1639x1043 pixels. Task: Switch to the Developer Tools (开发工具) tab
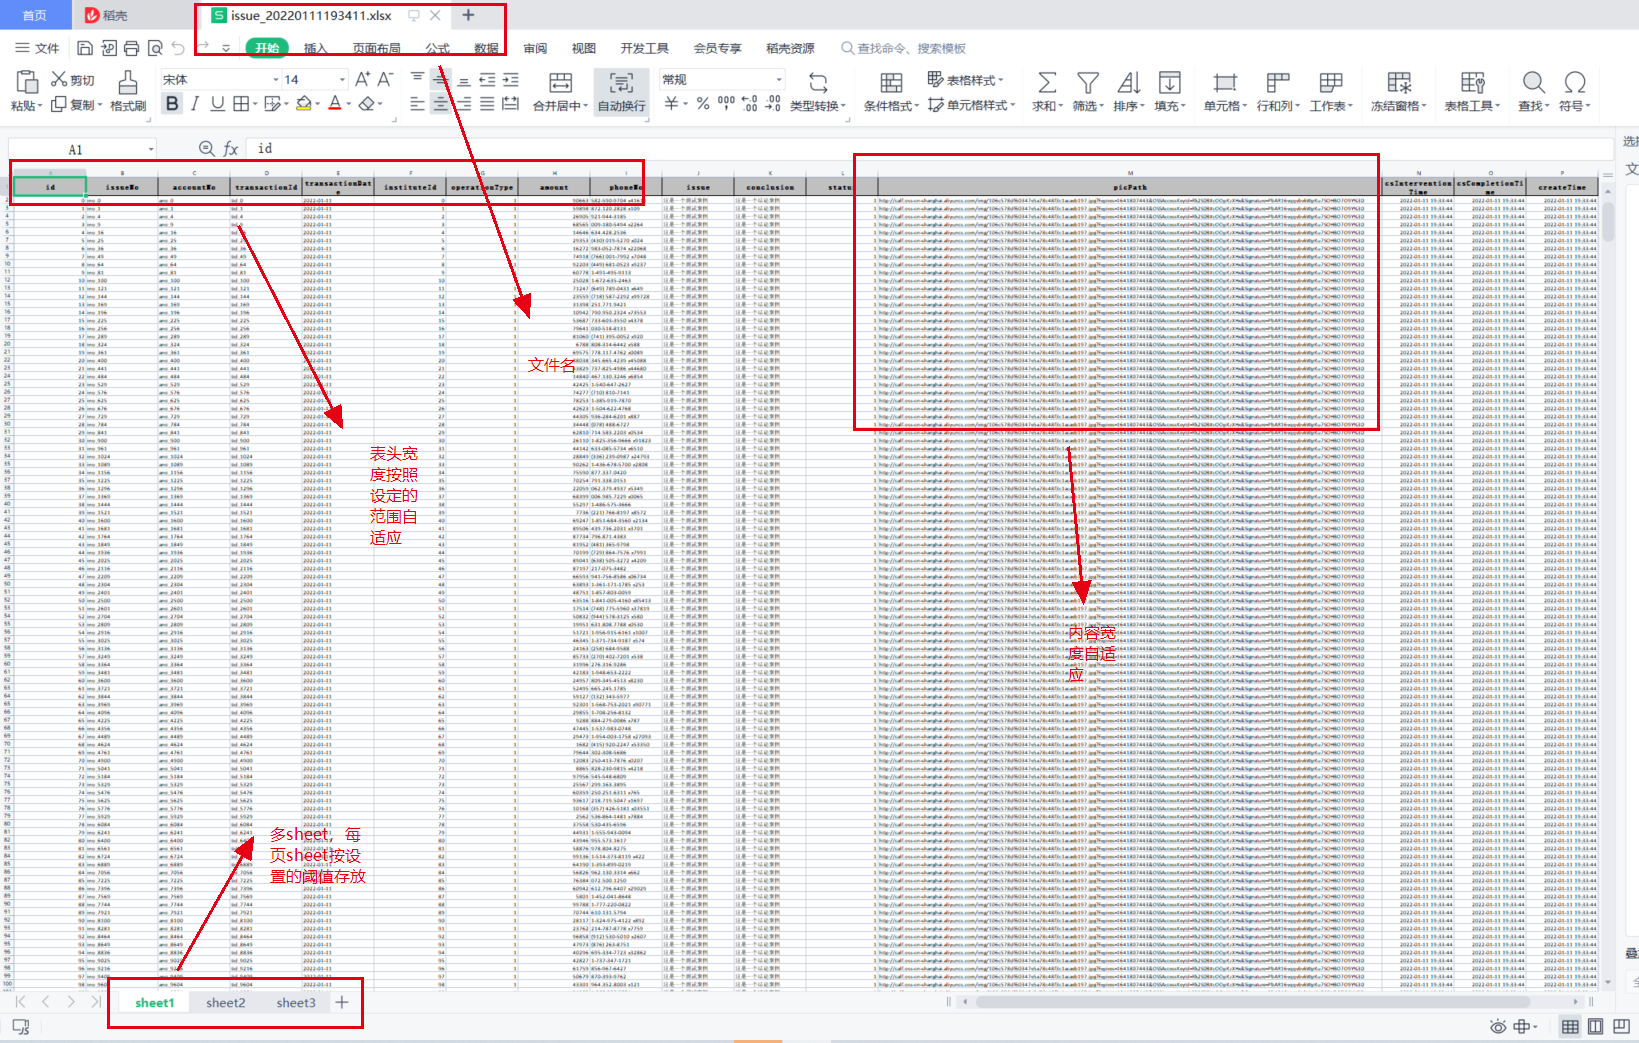pyautogui.click(x=645, y=48)
